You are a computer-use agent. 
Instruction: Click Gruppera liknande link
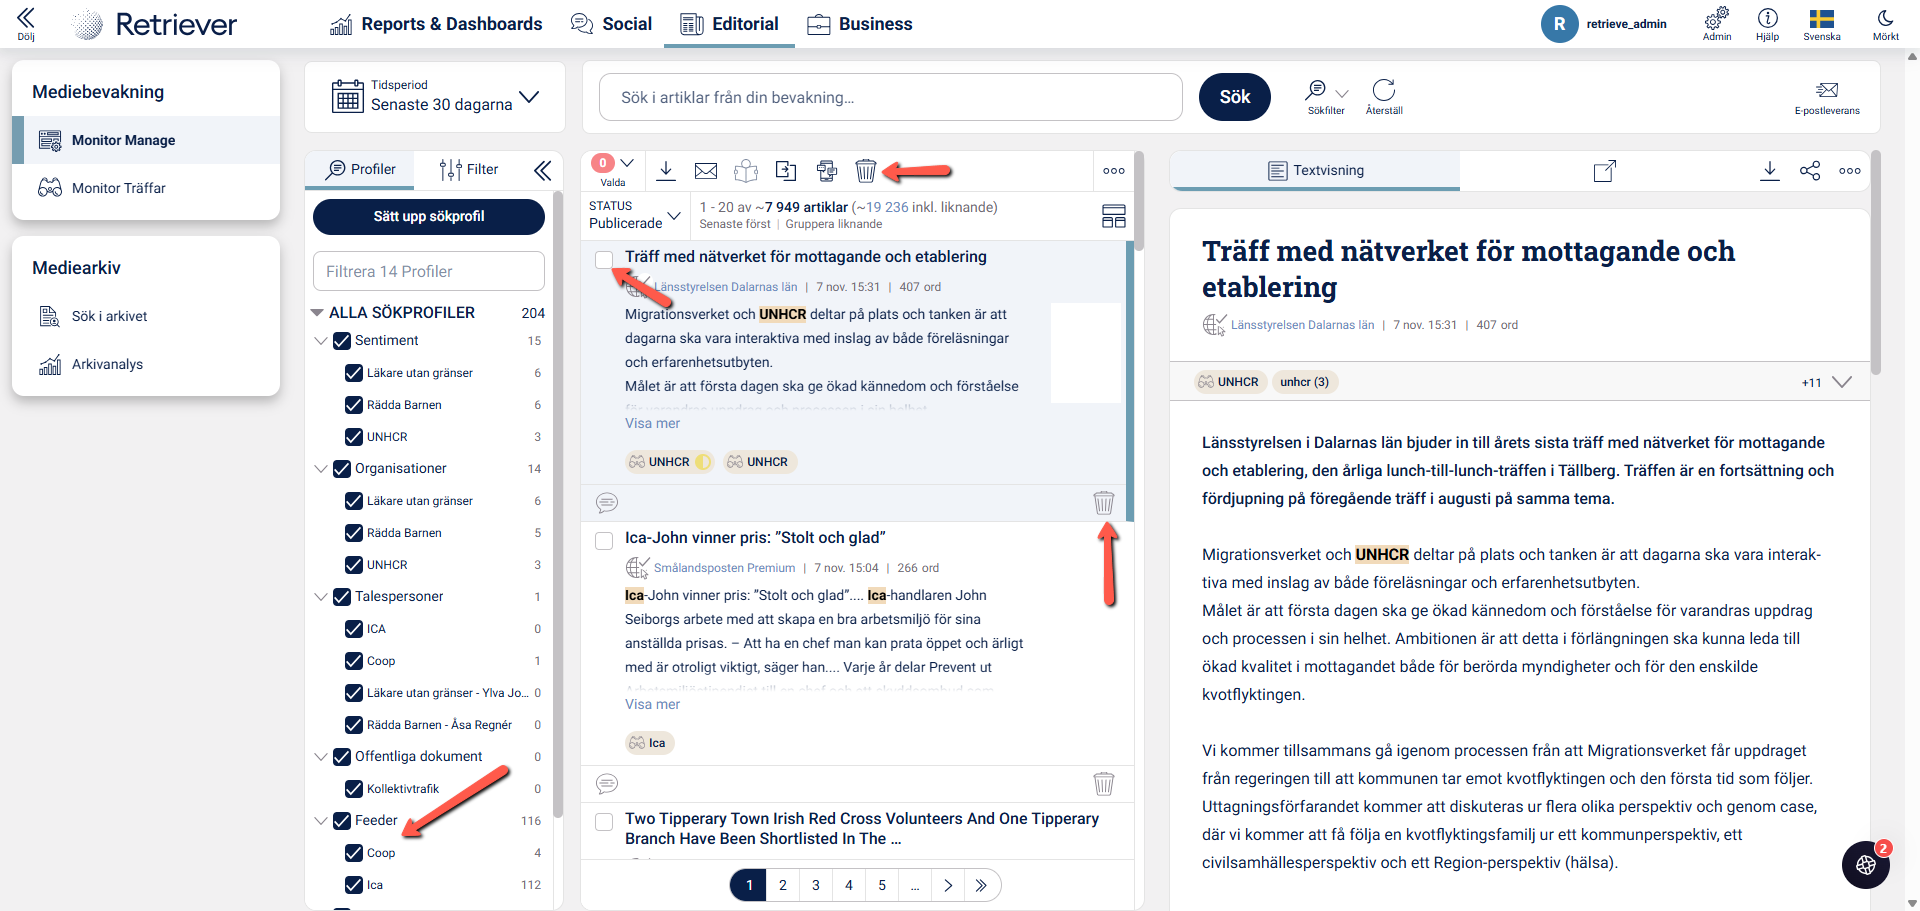coord(834,224)
